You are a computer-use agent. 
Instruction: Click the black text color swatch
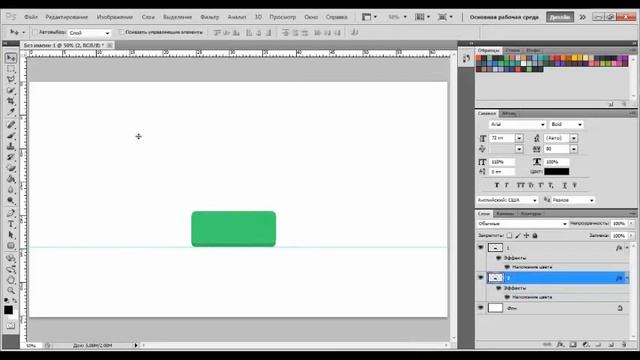[556, 171]
